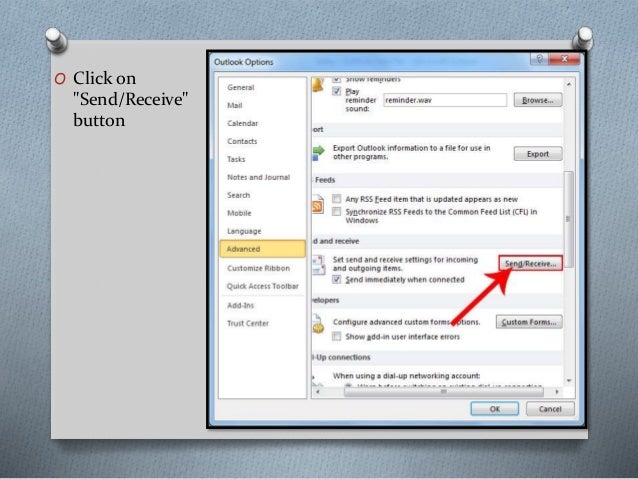Click the green Export arrow icon
This screenshot has height=479, width=638.
[318, 153]
